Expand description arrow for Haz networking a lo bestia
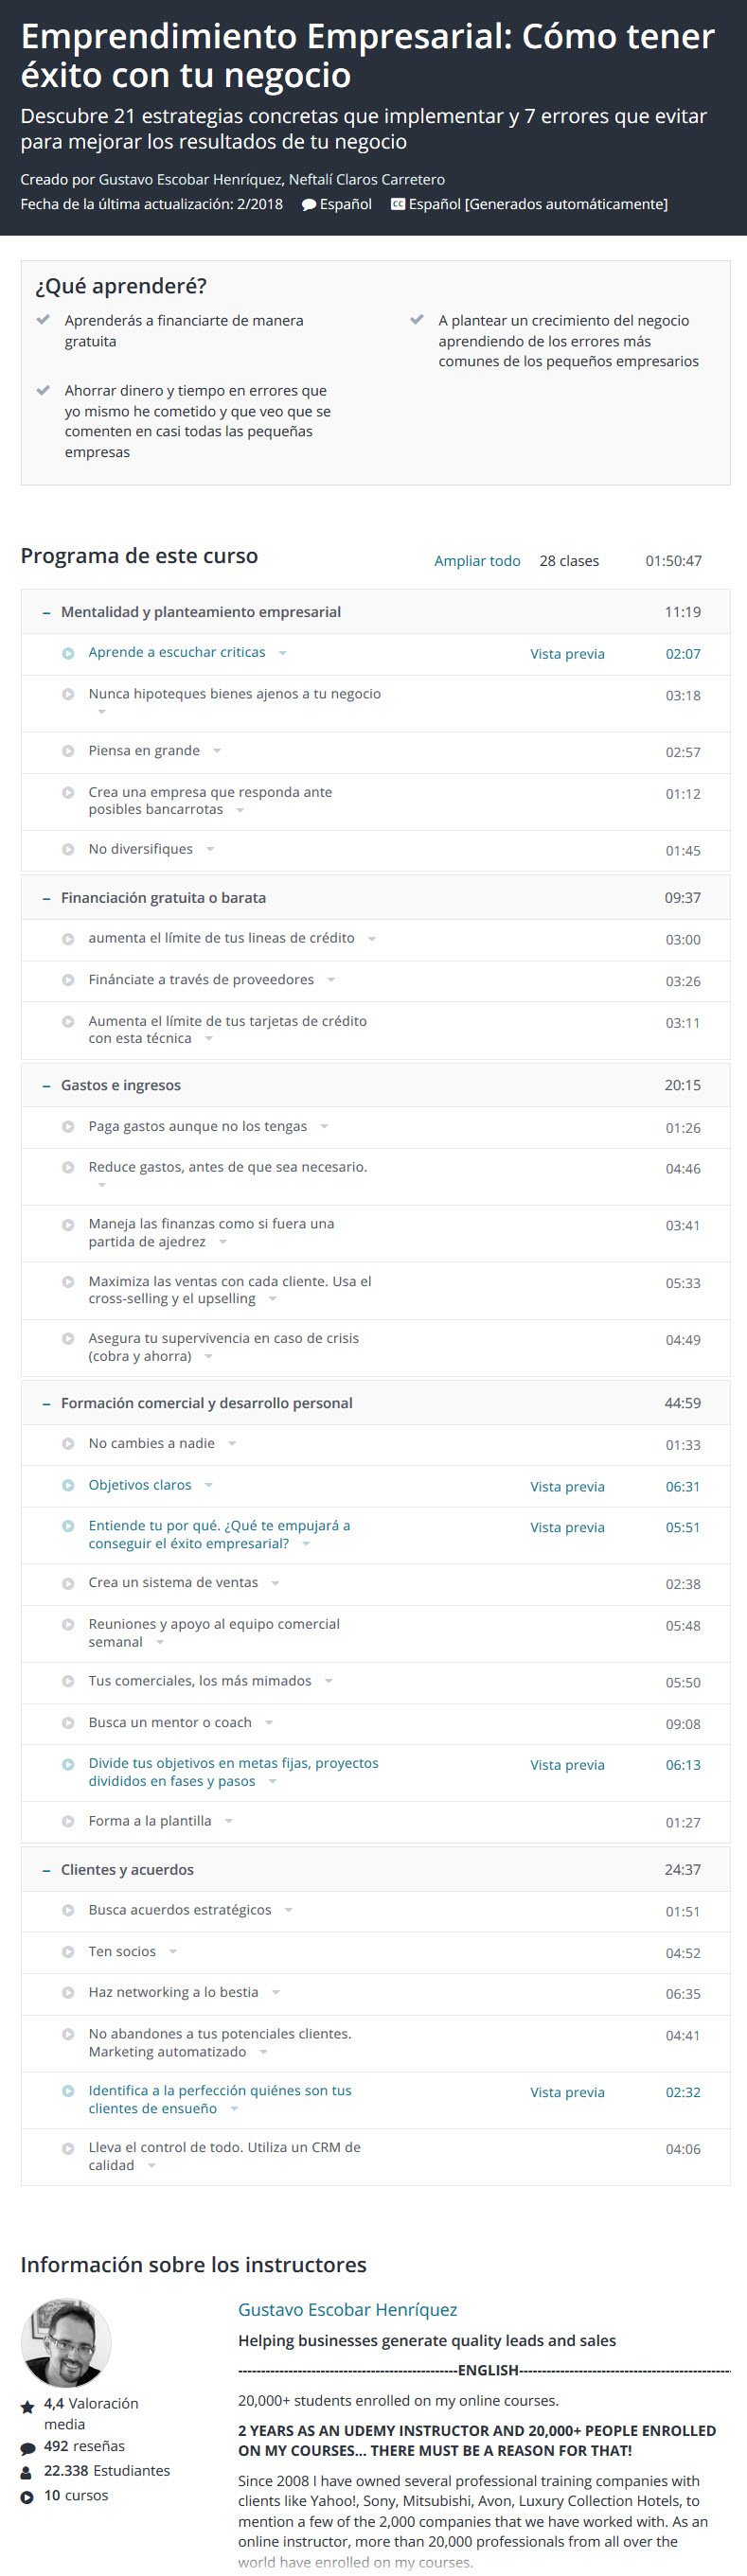This screenshot has height=2576, width=747. pyautogui.click(x=276, y=1992)
